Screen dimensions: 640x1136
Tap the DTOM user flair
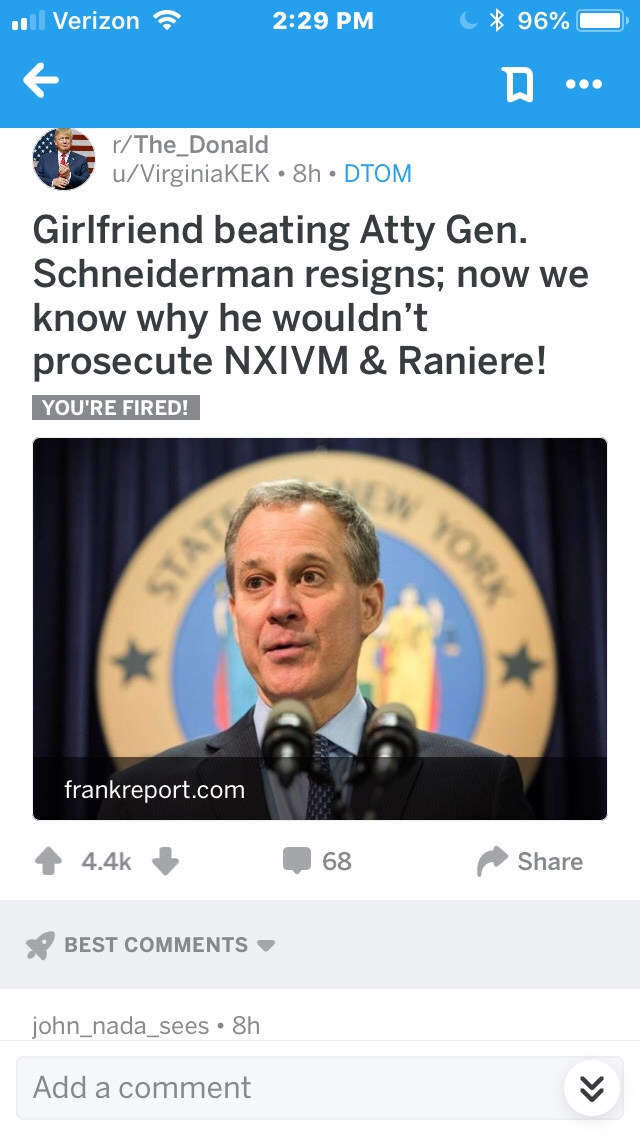[377, 174]
